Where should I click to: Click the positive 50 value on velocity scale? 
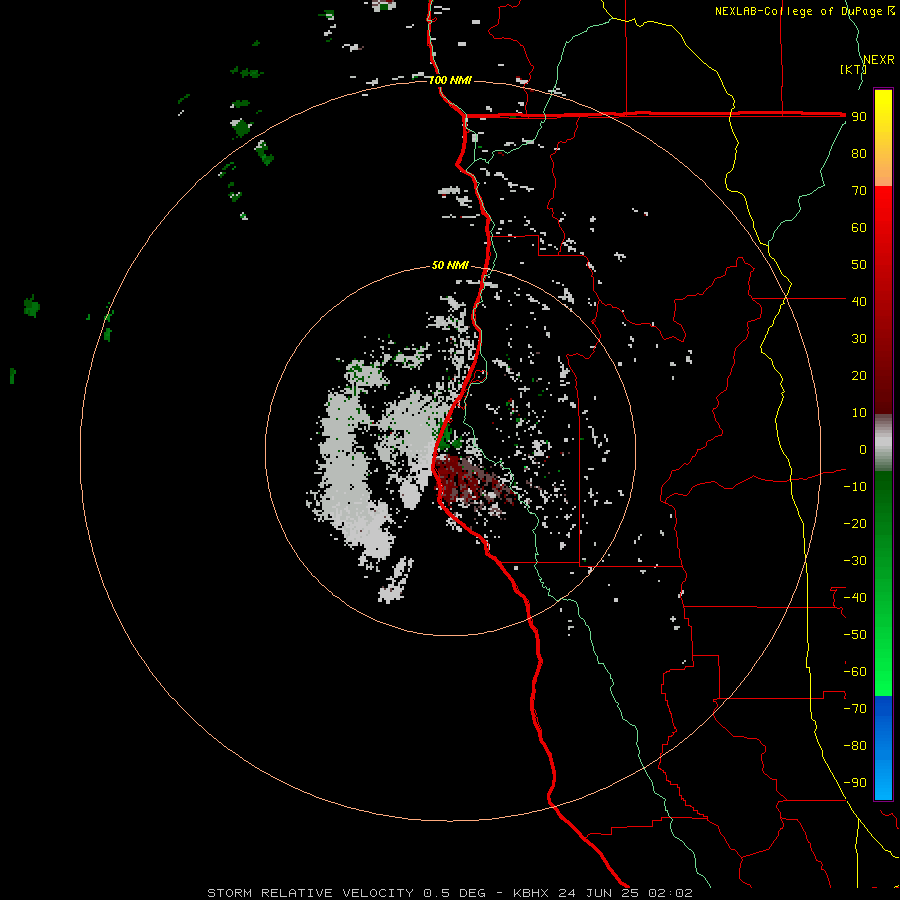(x=859, y=265)
